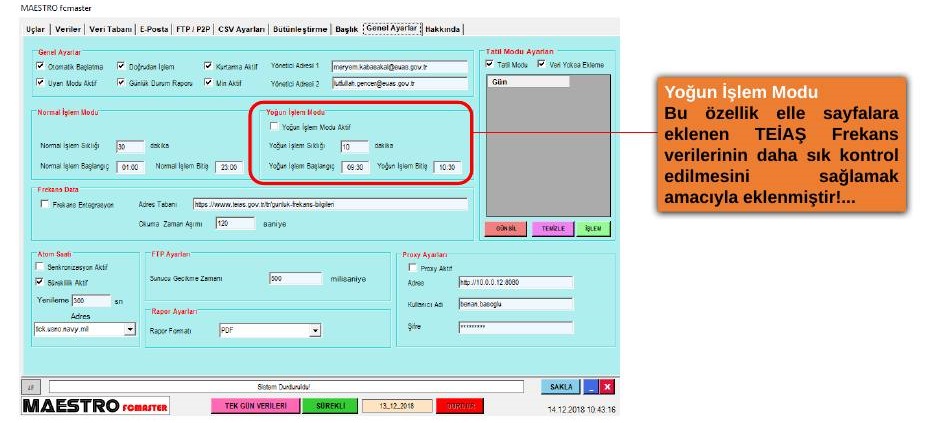Screen dimensions: 934x423
Task: Toggle the Uyarı Modu Aktif checkbox
Action: coord(41,83)
